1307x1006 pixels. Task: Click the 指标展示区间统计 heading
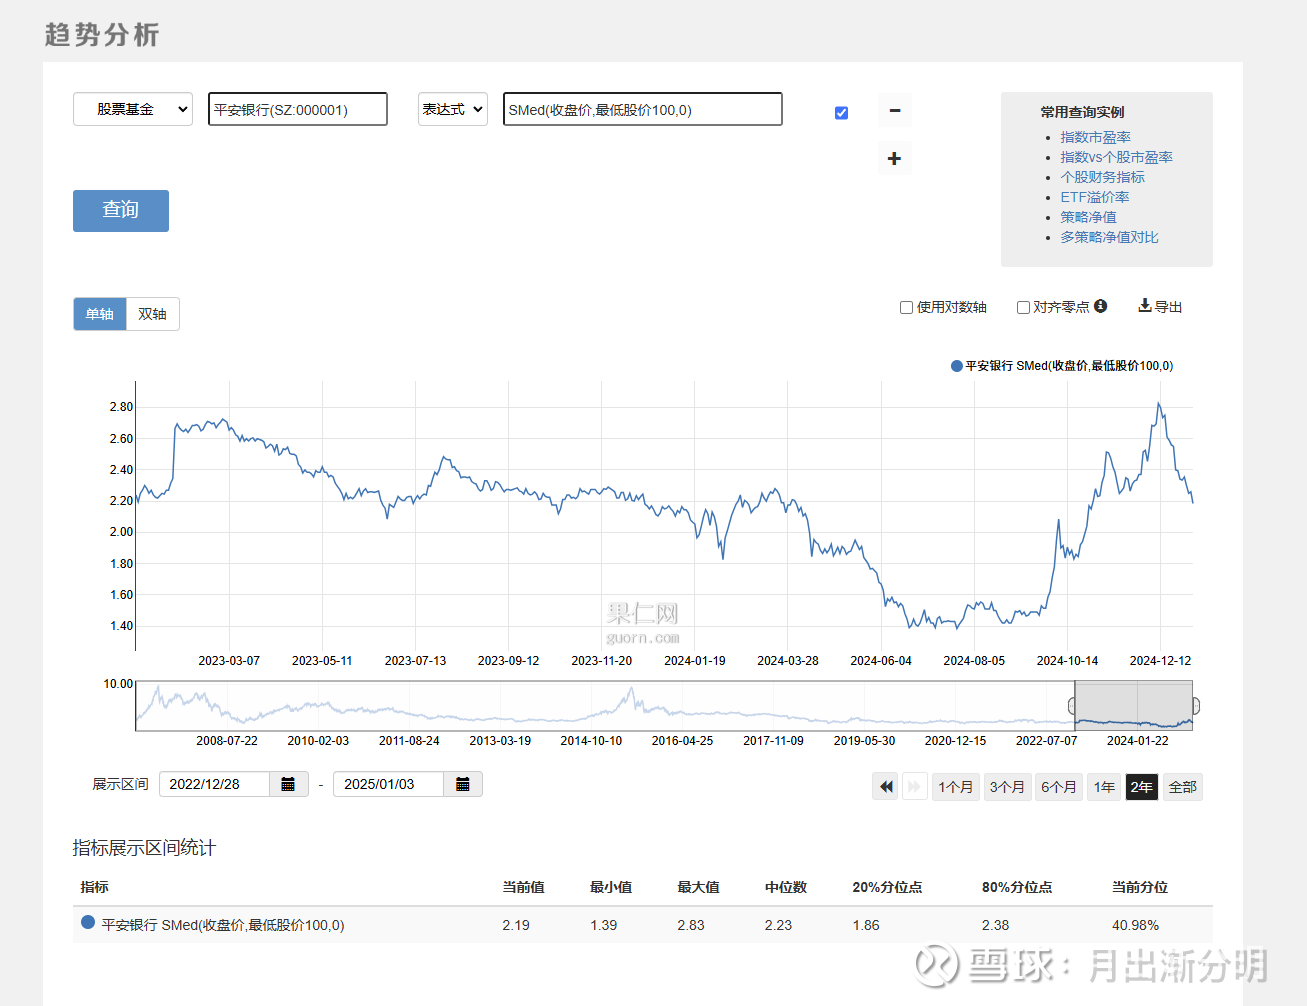(x=144, y=848)
